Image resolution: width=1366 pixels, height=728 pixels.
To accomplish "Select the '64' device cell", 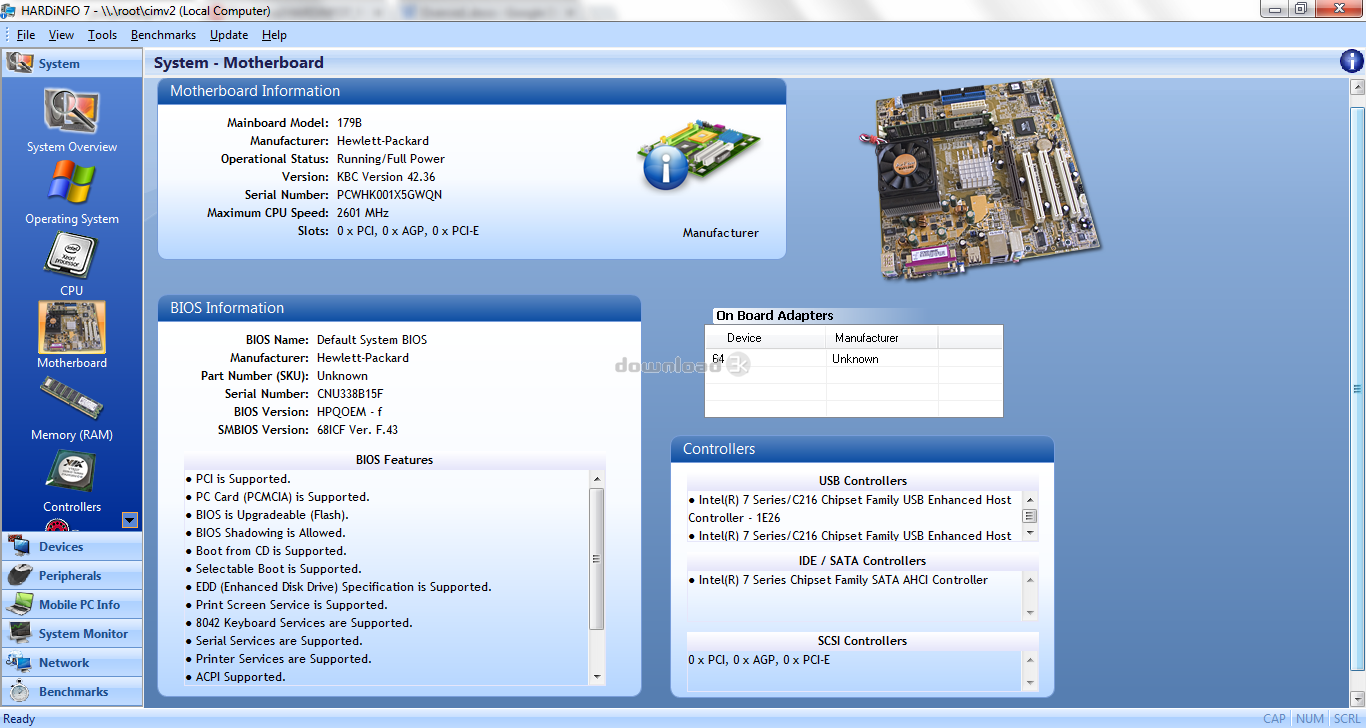I will click(765, 358).
